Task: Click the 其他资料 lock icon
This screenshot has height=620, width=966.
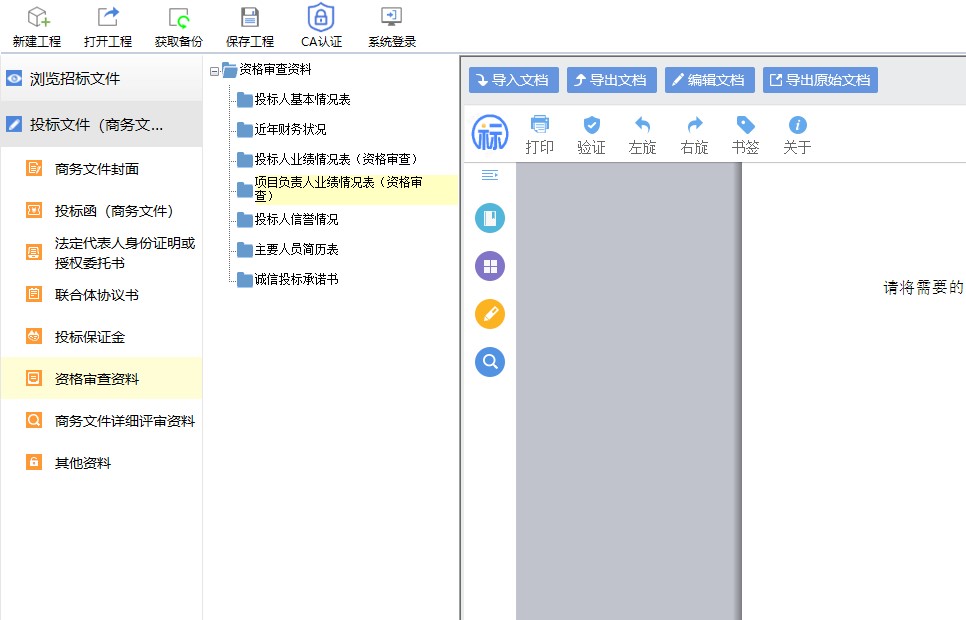Action: [x=33, y=462]
